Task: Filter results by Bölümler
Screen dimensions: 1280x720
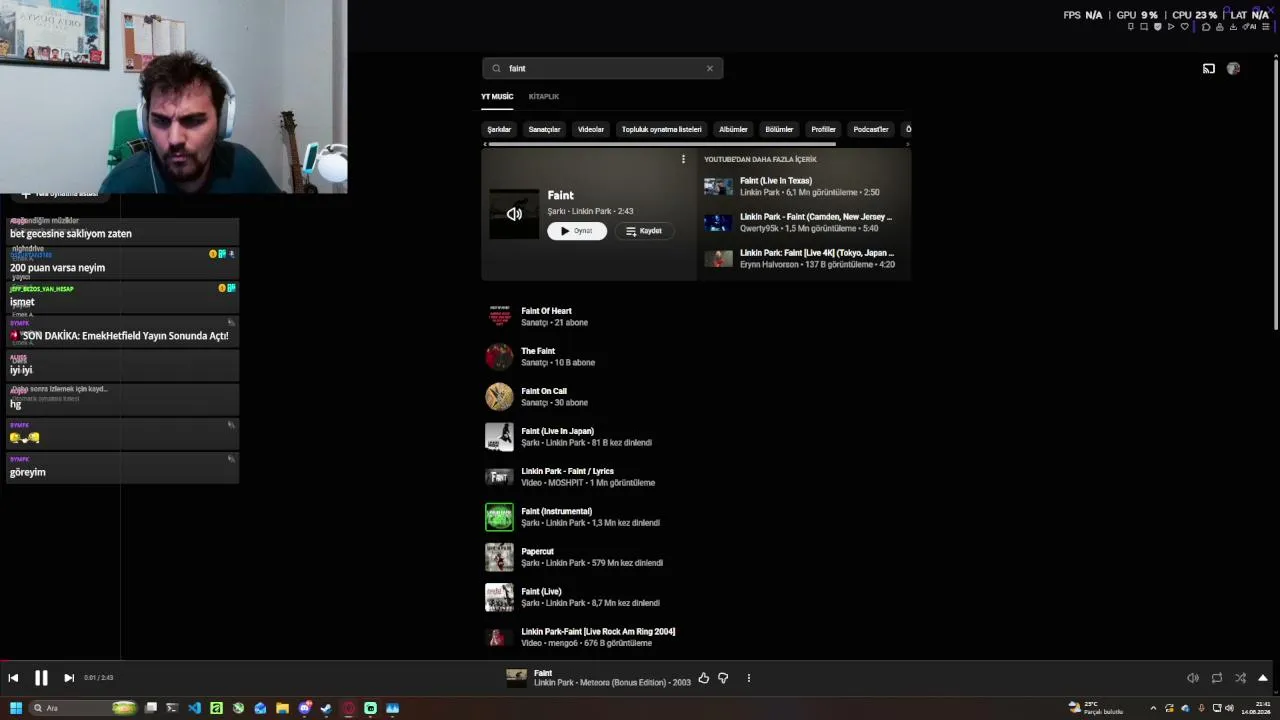Action: (779, 129)
